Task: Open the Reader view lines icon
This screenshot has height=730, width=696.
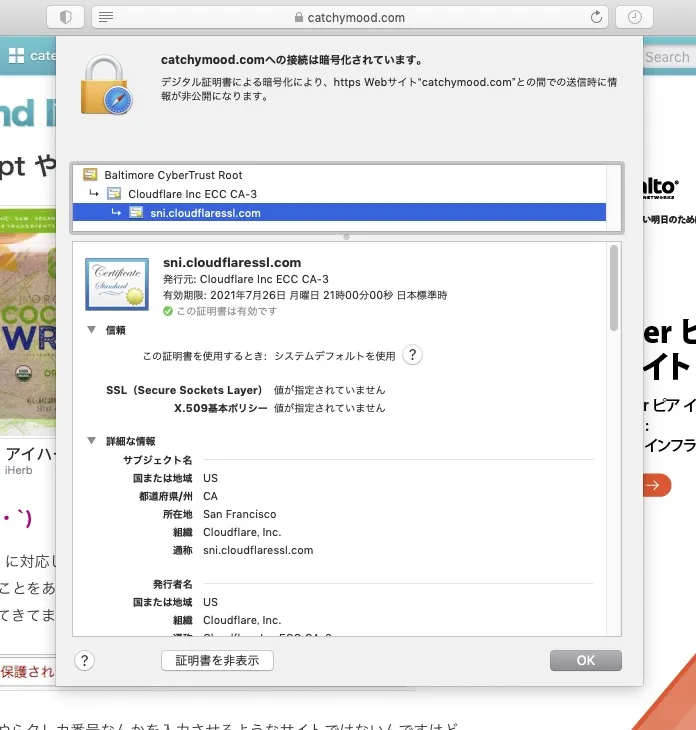Action: click(106, 17)
